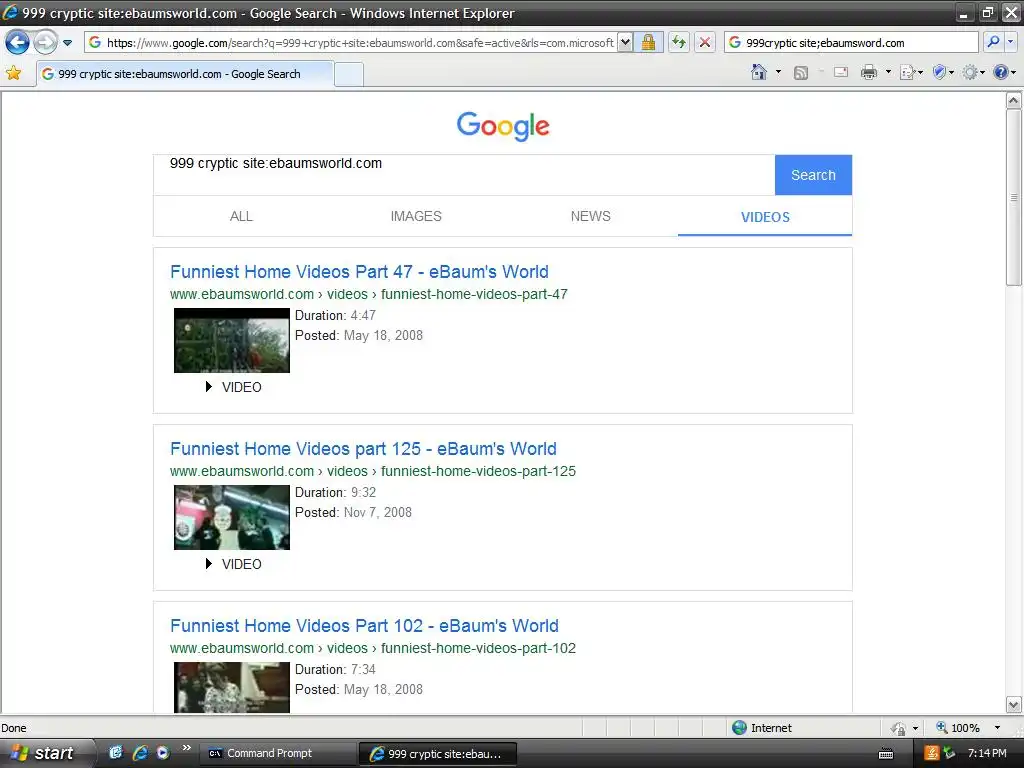Open a new blank tab
Viewport: 1024px width, 768px height.
point(349,74)
